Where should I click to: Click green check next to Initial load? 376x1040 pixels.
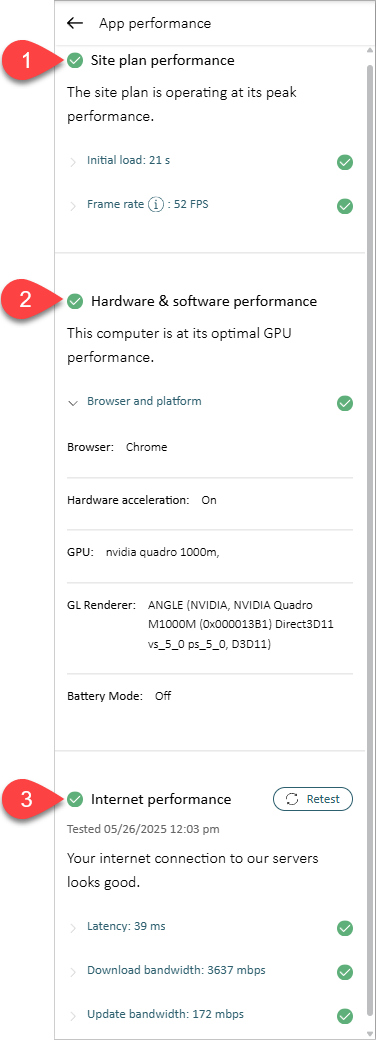pos(345,162)
